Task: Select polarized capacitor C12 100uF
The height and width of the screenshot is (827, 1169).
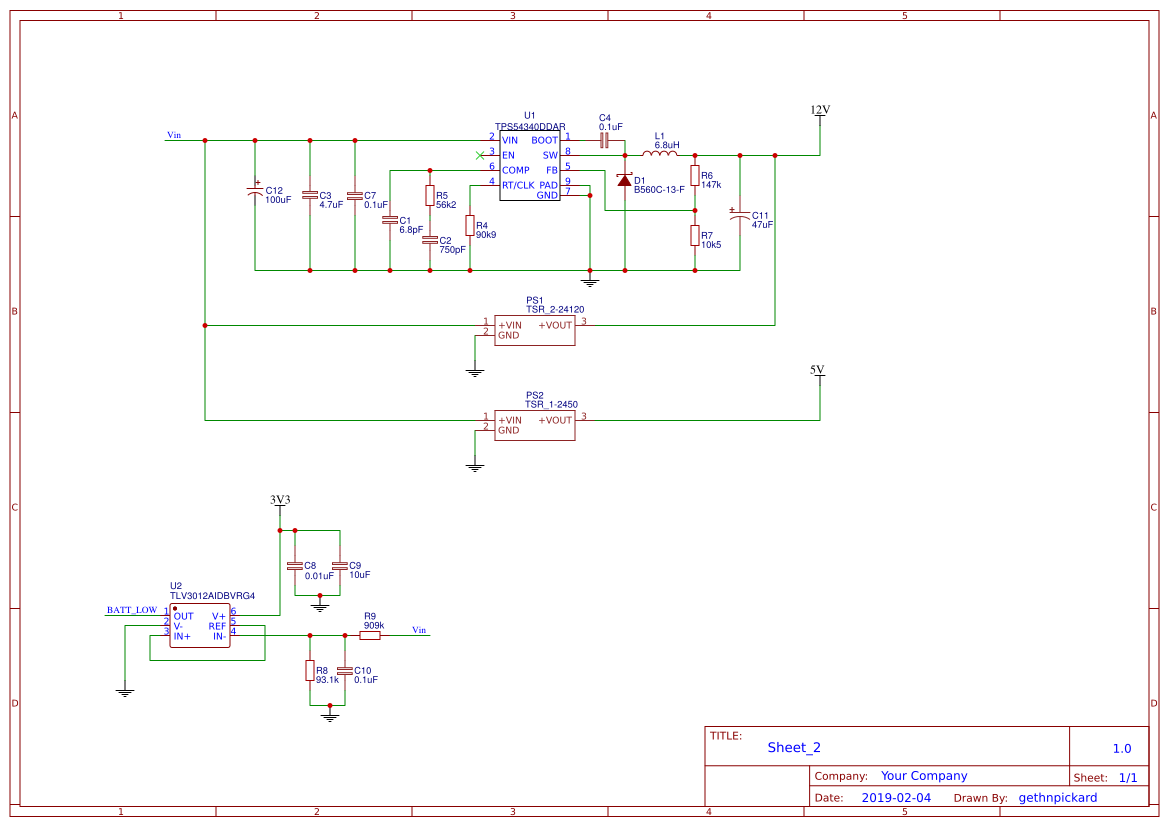Action: coord(253,192)
